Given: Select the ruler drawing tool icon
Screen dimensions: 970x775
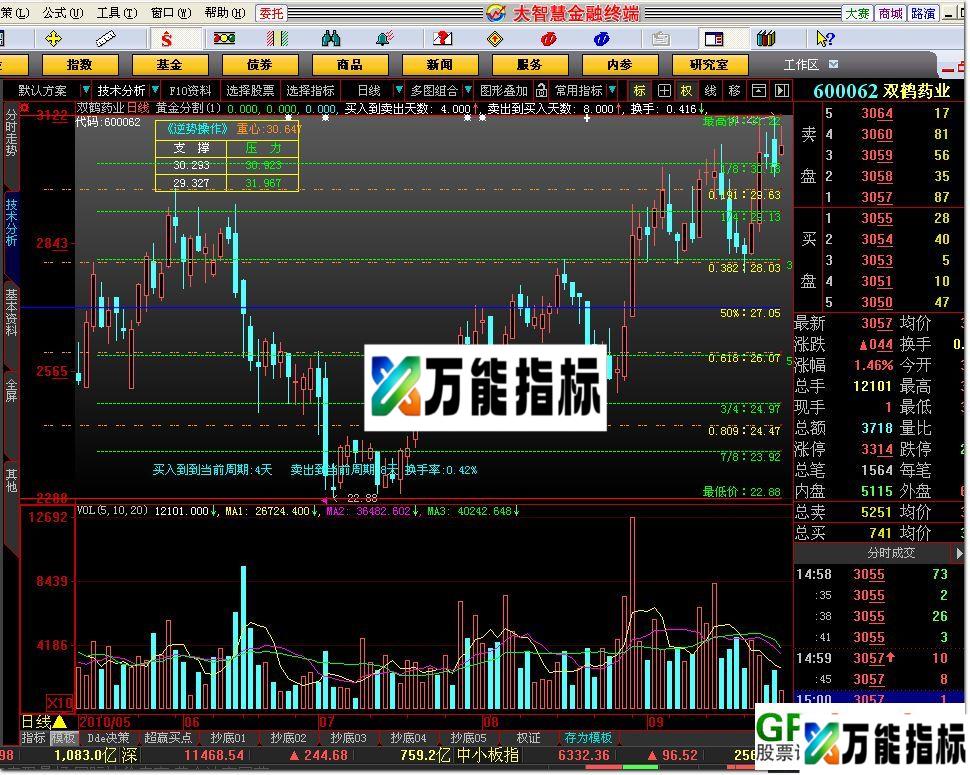Looking at the screenshot, I should (105, 38).
